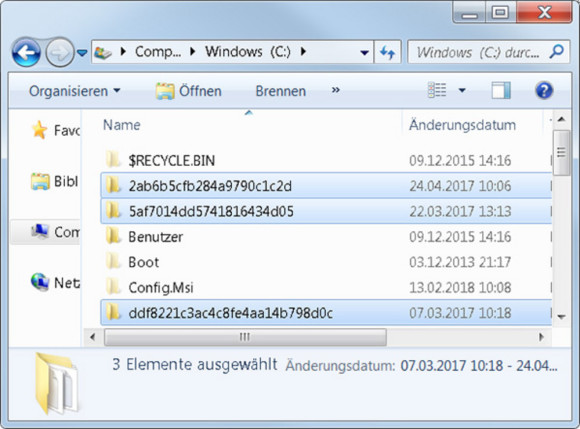The height and width of the screenshot is (429, 580).
Task: Click the Windows (C:) search field
Action: point(478,52)
